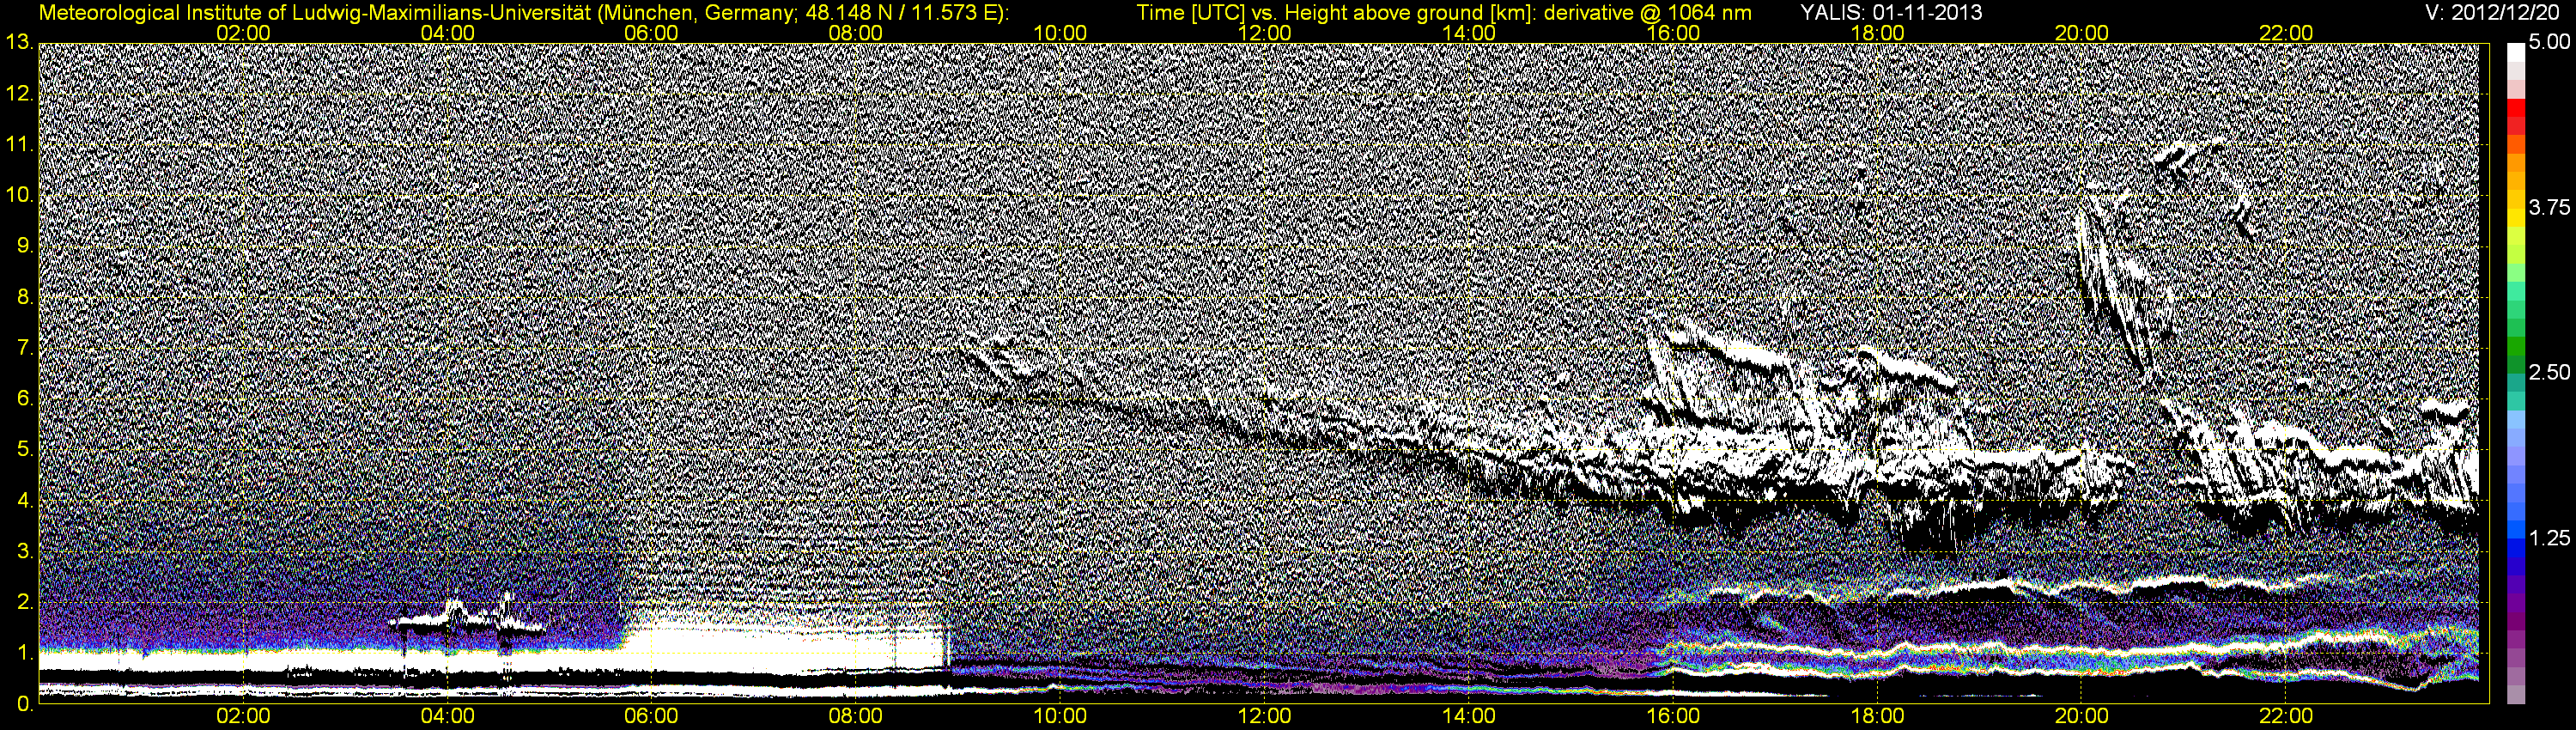2576x730 pixels.
Task: Click the 3 km height axis label
Action: coord(25,551)
